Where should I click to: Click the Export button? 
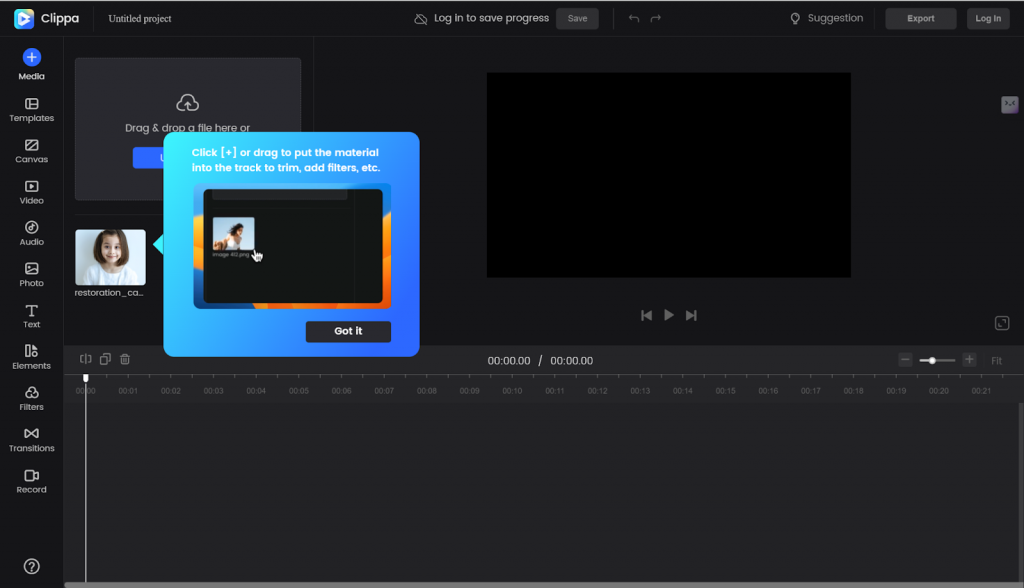(x=921, y=18)
